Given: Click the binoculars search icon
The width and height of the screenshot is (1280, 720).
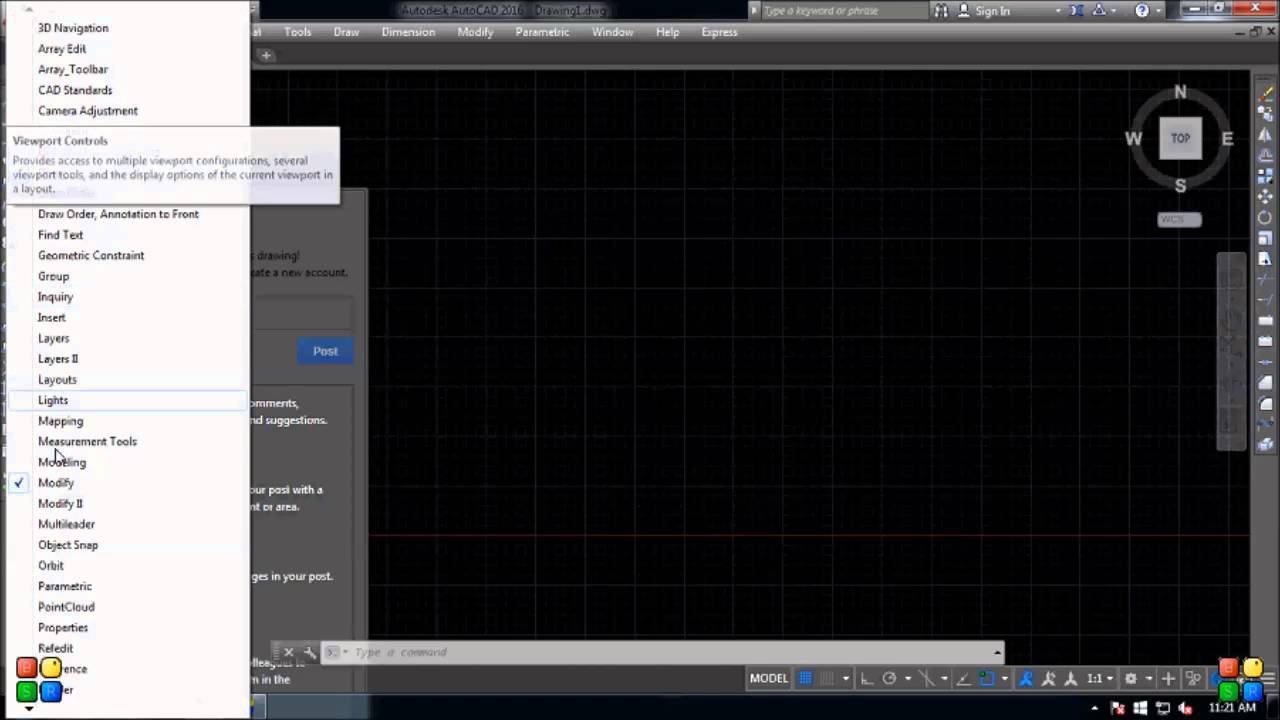Looking at the screenshot, I should click(942, 10).
